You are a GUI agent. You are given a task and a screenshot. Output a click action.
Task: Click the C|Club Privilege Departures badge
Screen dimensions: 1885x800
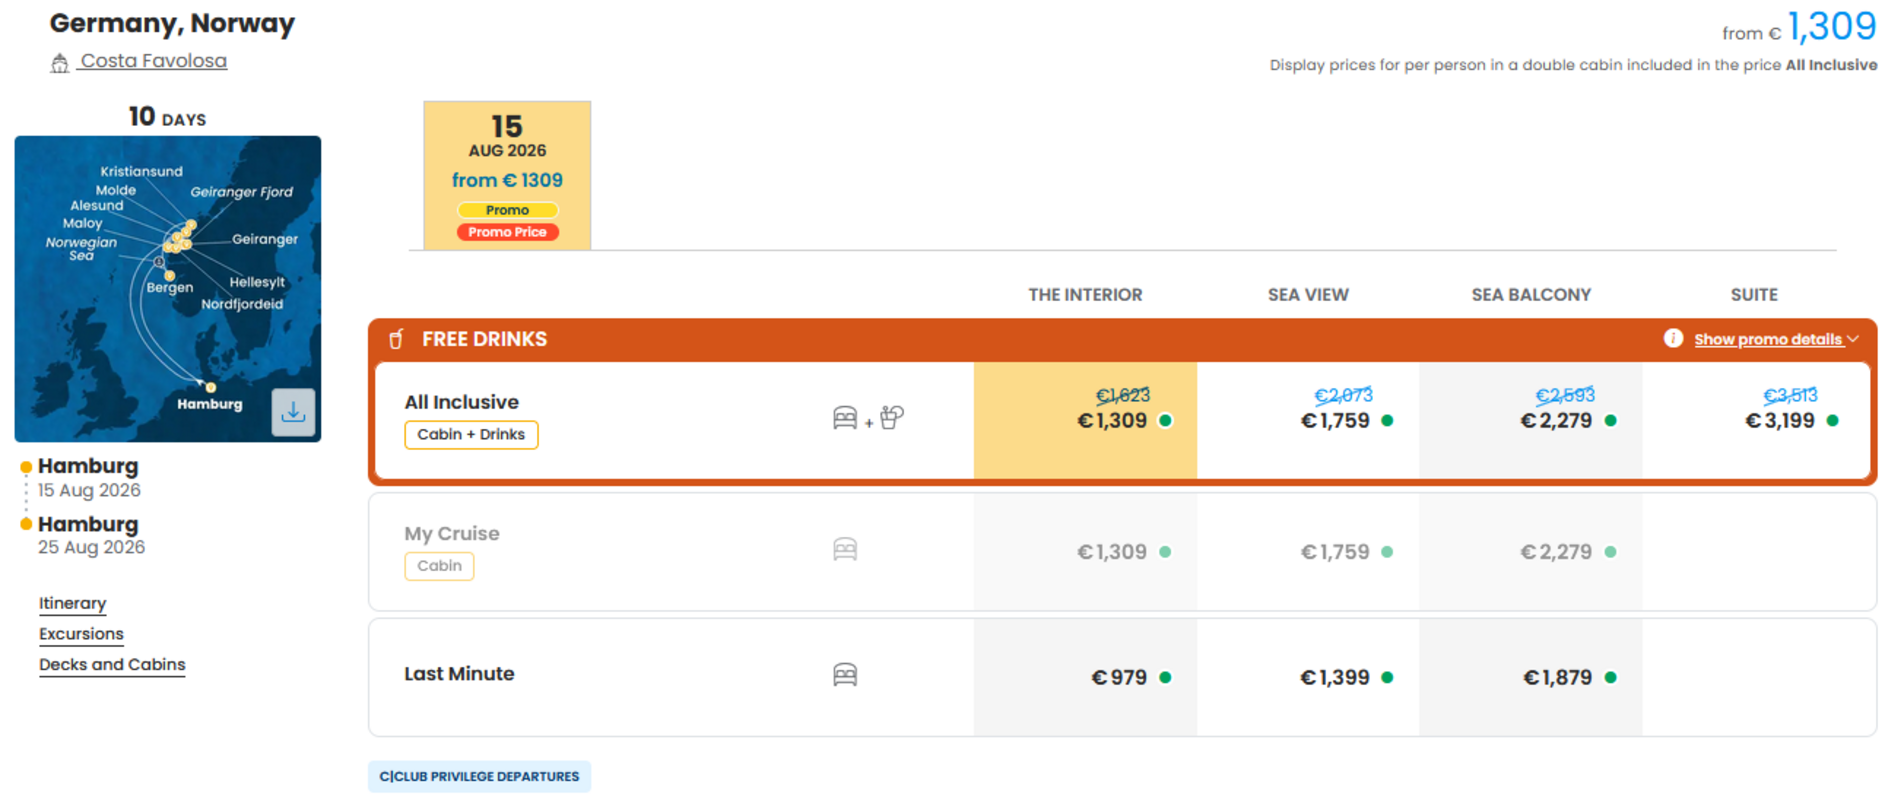tap(479, 776)
